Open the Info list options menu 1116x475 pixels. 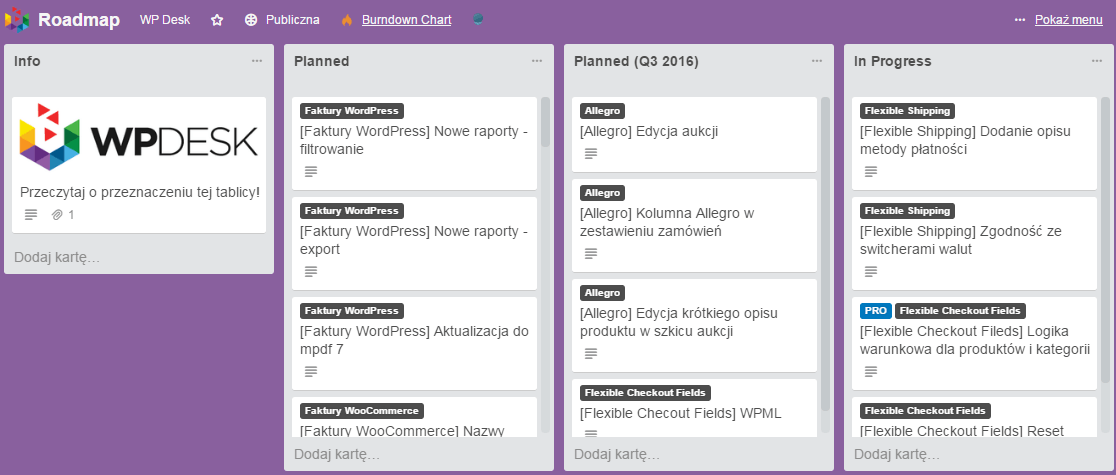257,61
